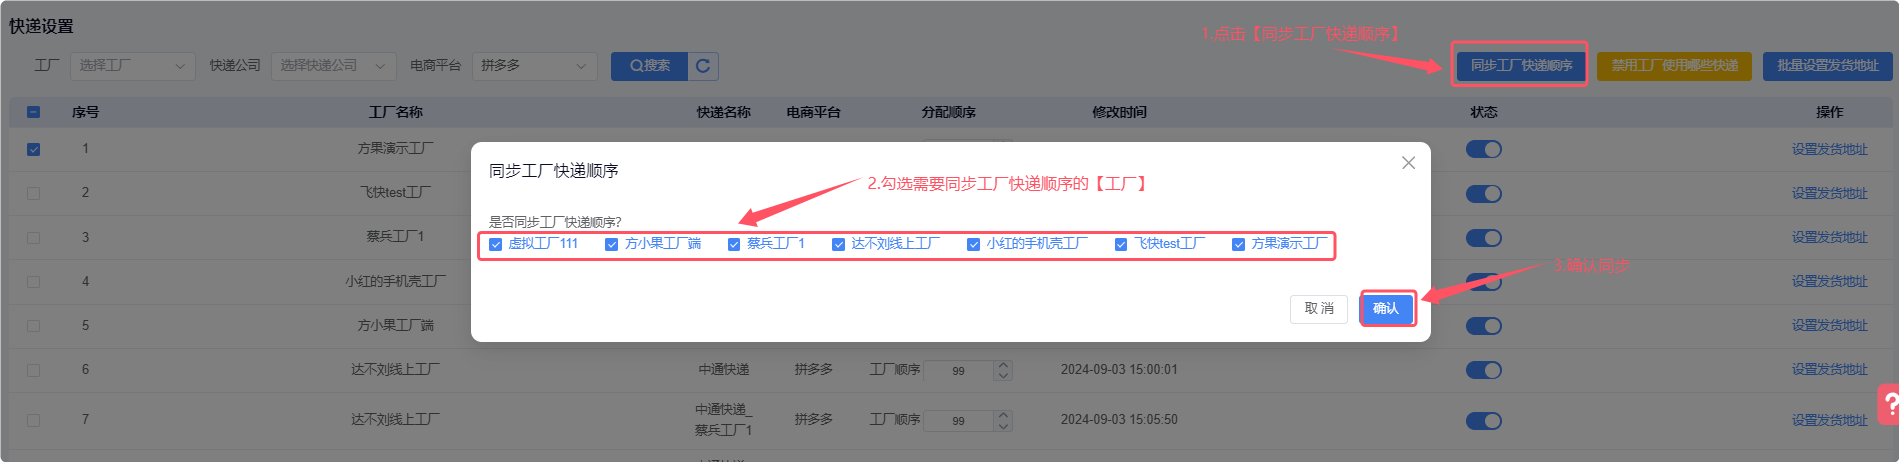Viewport: 1899px width, 462px height.
Task: Uncheck 蔡兵工厂1 in the dialog
Action: point(734,244)
